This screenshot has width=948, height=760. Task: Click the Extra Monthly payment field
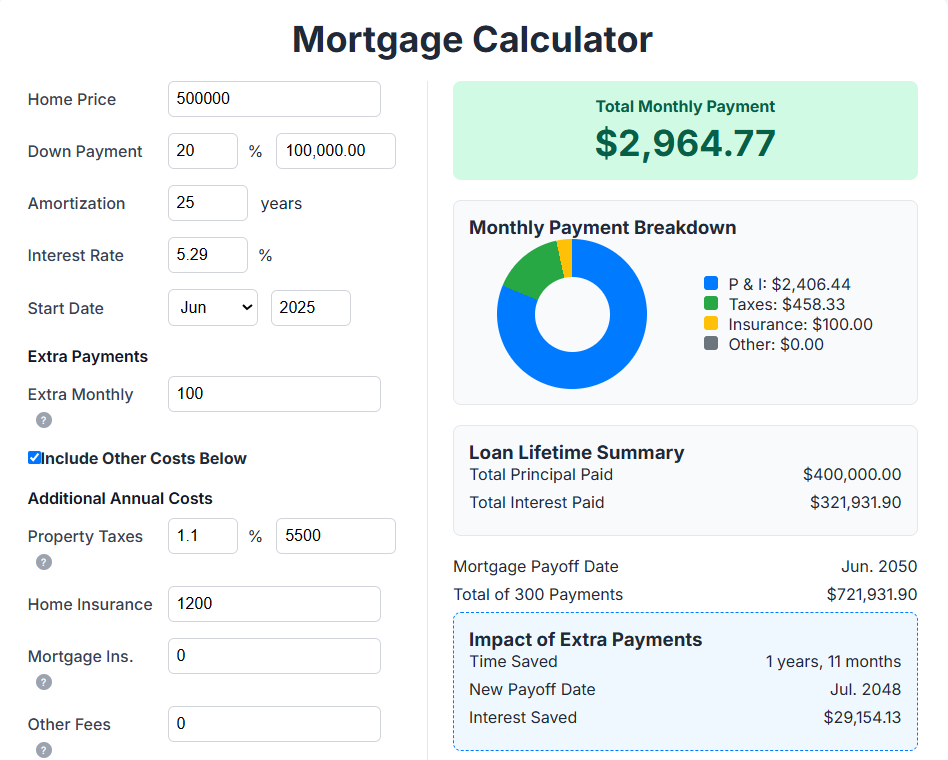click(x=274, y=394)
